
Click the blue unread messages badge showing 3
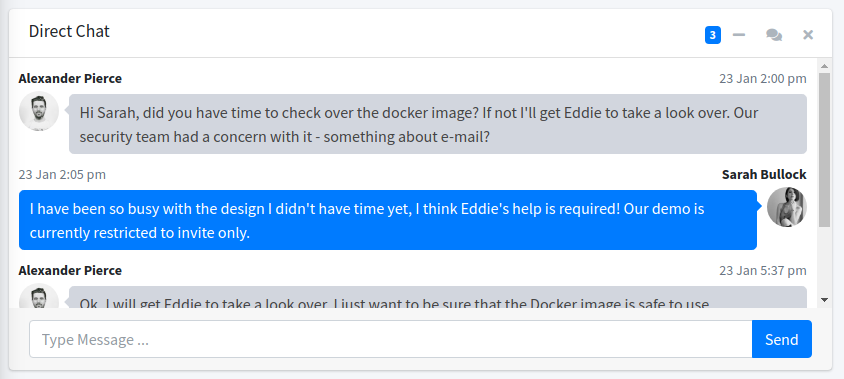click(713, 36)
